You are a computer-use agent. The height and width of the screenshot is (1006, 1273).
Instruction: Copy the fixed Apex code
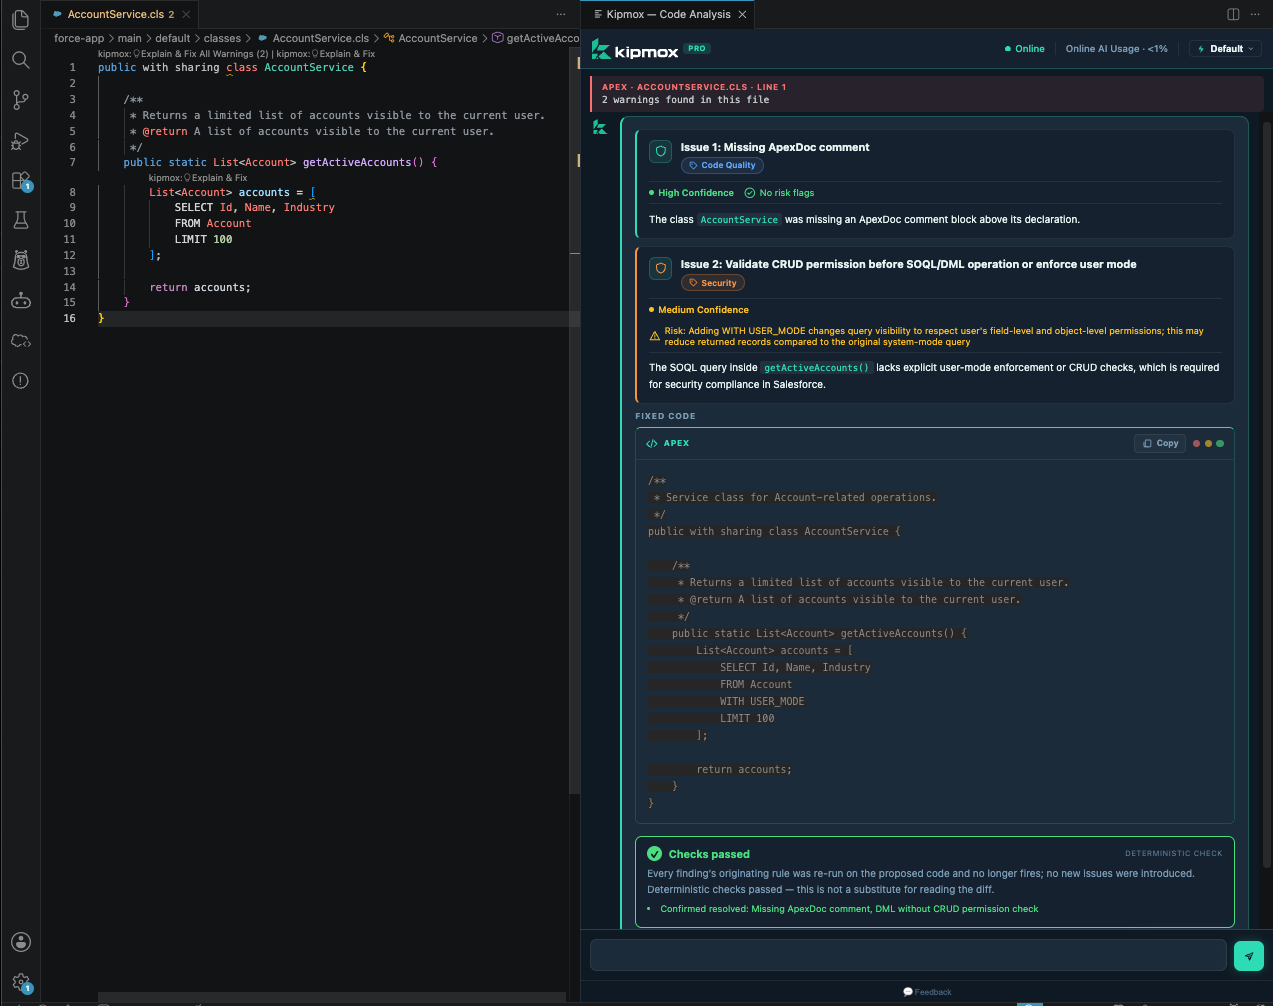1160,443
